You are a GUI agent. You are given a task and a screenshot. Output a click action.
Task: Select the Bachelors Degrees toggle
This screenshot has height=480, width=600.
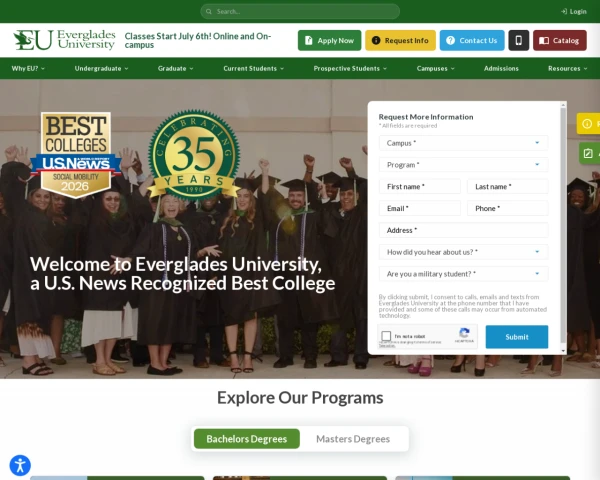tap(247, 439)
